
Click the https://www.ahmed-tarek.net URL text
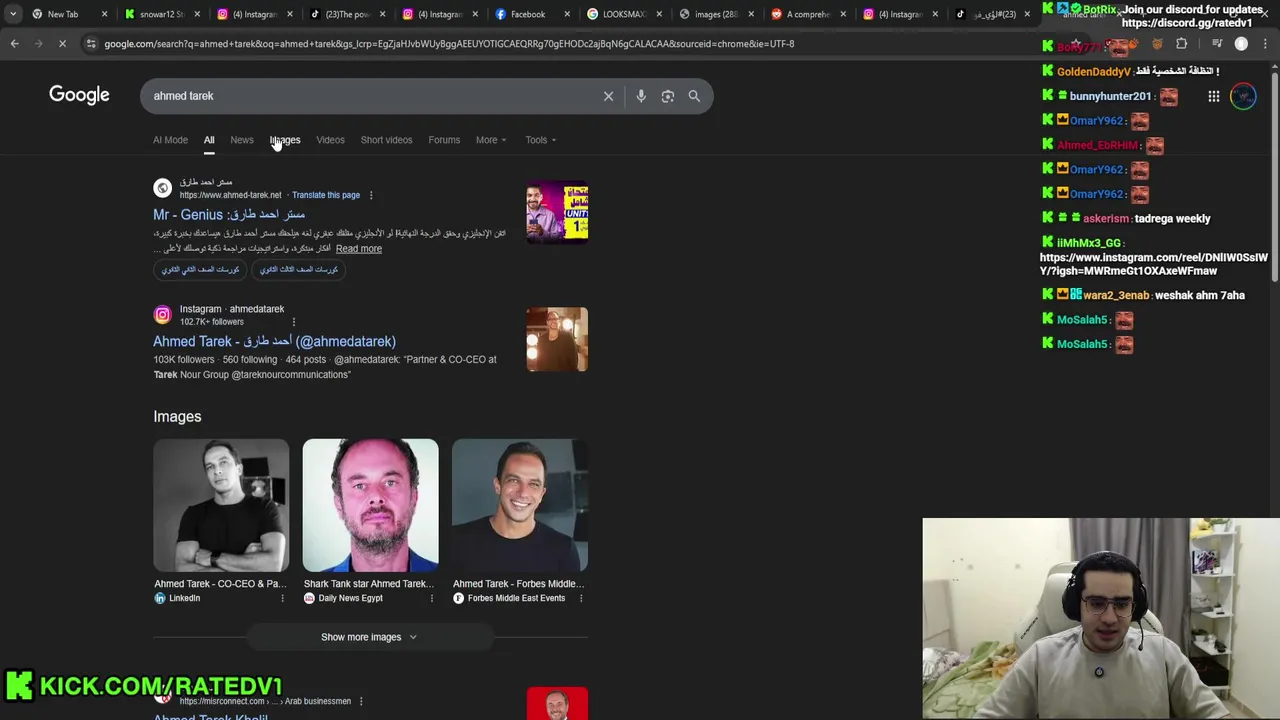click(230, 195)
